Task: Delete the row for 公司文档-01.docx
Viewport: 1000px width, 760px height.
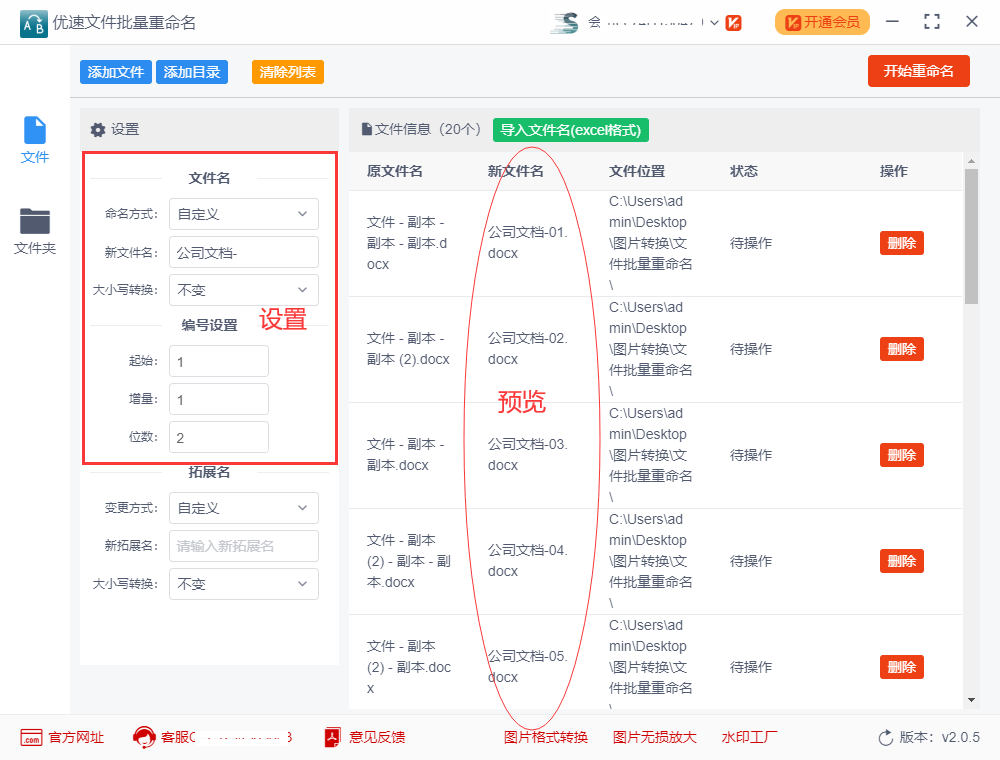Action: pos(902,243)
